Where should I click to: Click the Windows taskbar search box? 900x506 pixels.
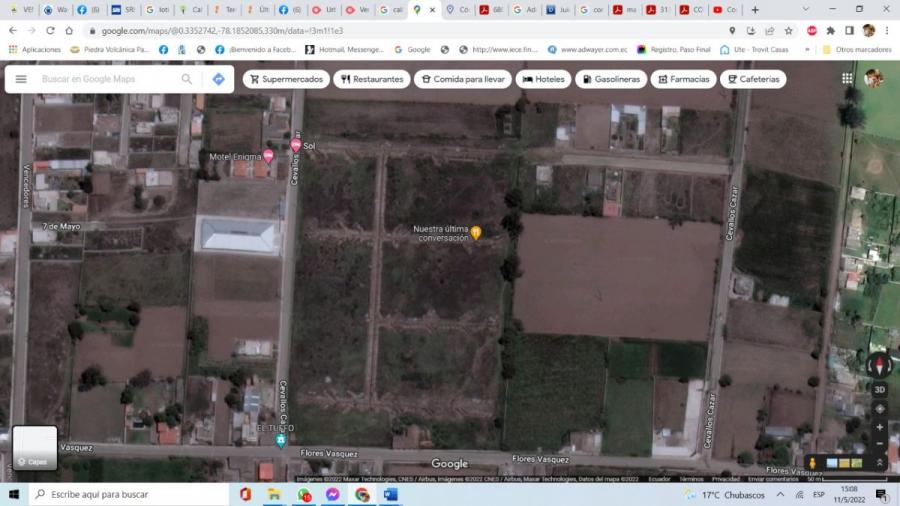click(x=129, y=494)
